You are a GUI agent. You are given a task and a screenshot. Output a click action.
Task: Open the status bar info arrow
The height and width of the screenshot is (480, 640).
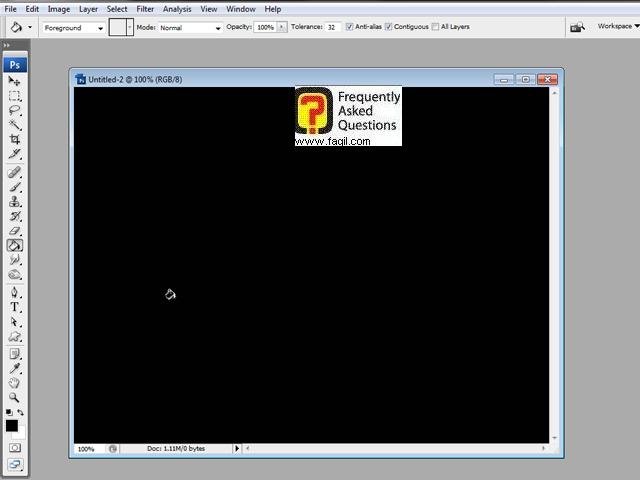coord(237,449)
